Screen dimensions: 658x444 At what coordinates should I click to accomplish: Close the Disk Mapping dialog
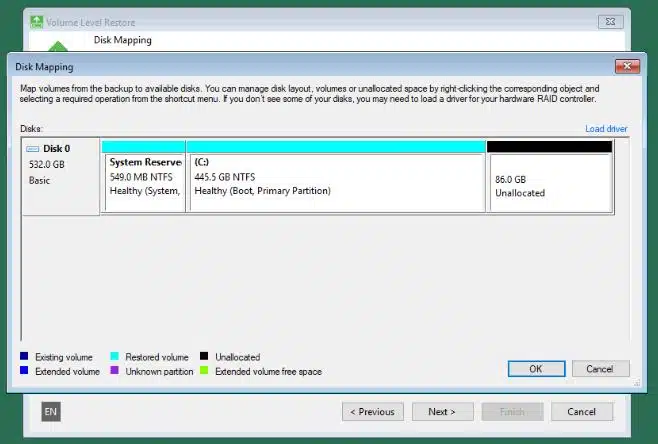coord(627,66)
